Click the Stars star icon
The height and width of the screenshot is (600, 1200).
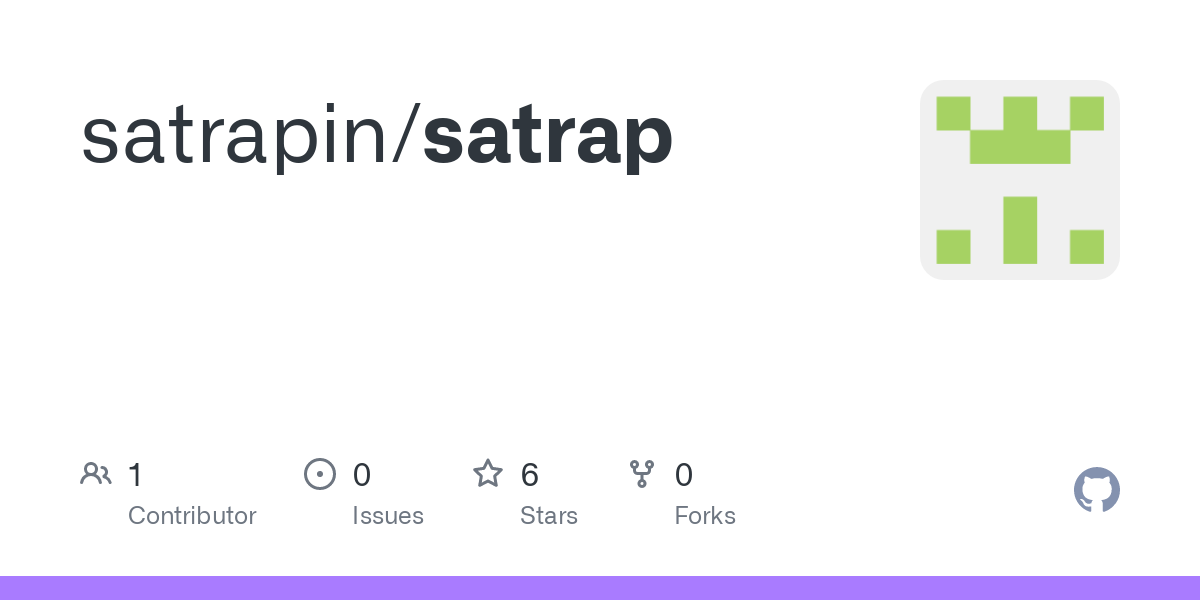(x=488, y=473)
